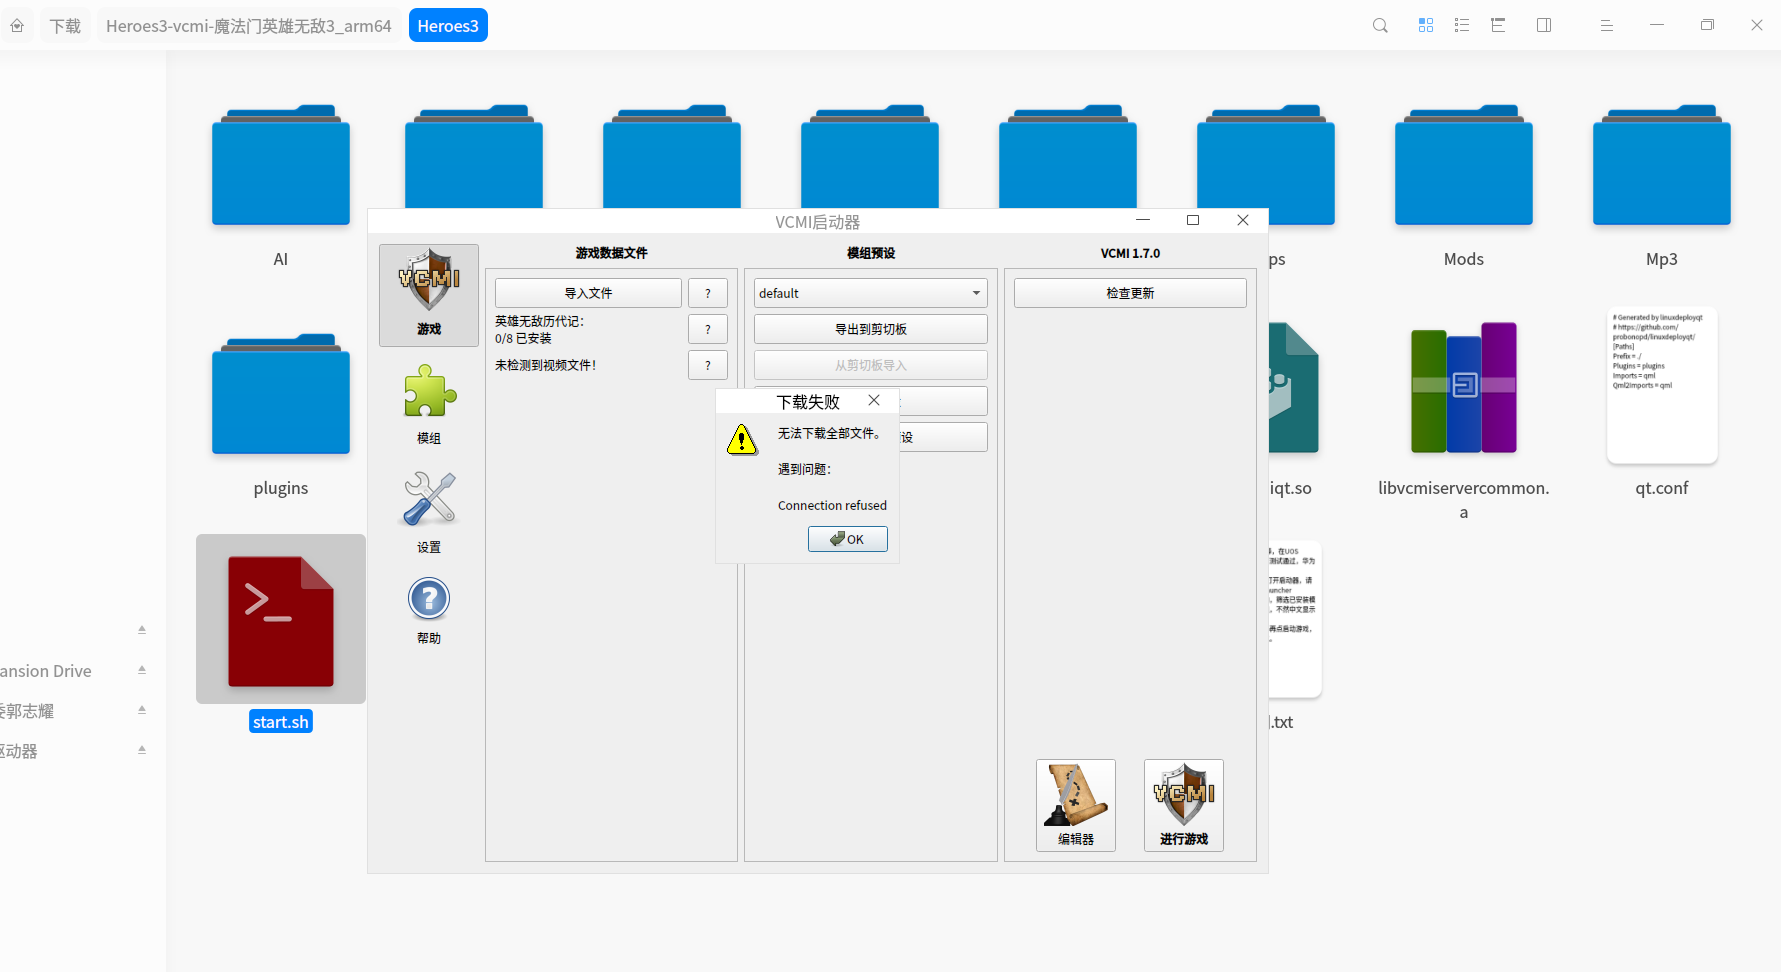Image resolution: width=1781 pixels, height=972 pixels.
Task: Switch to tree view
Action: [x=1498, y=25]
